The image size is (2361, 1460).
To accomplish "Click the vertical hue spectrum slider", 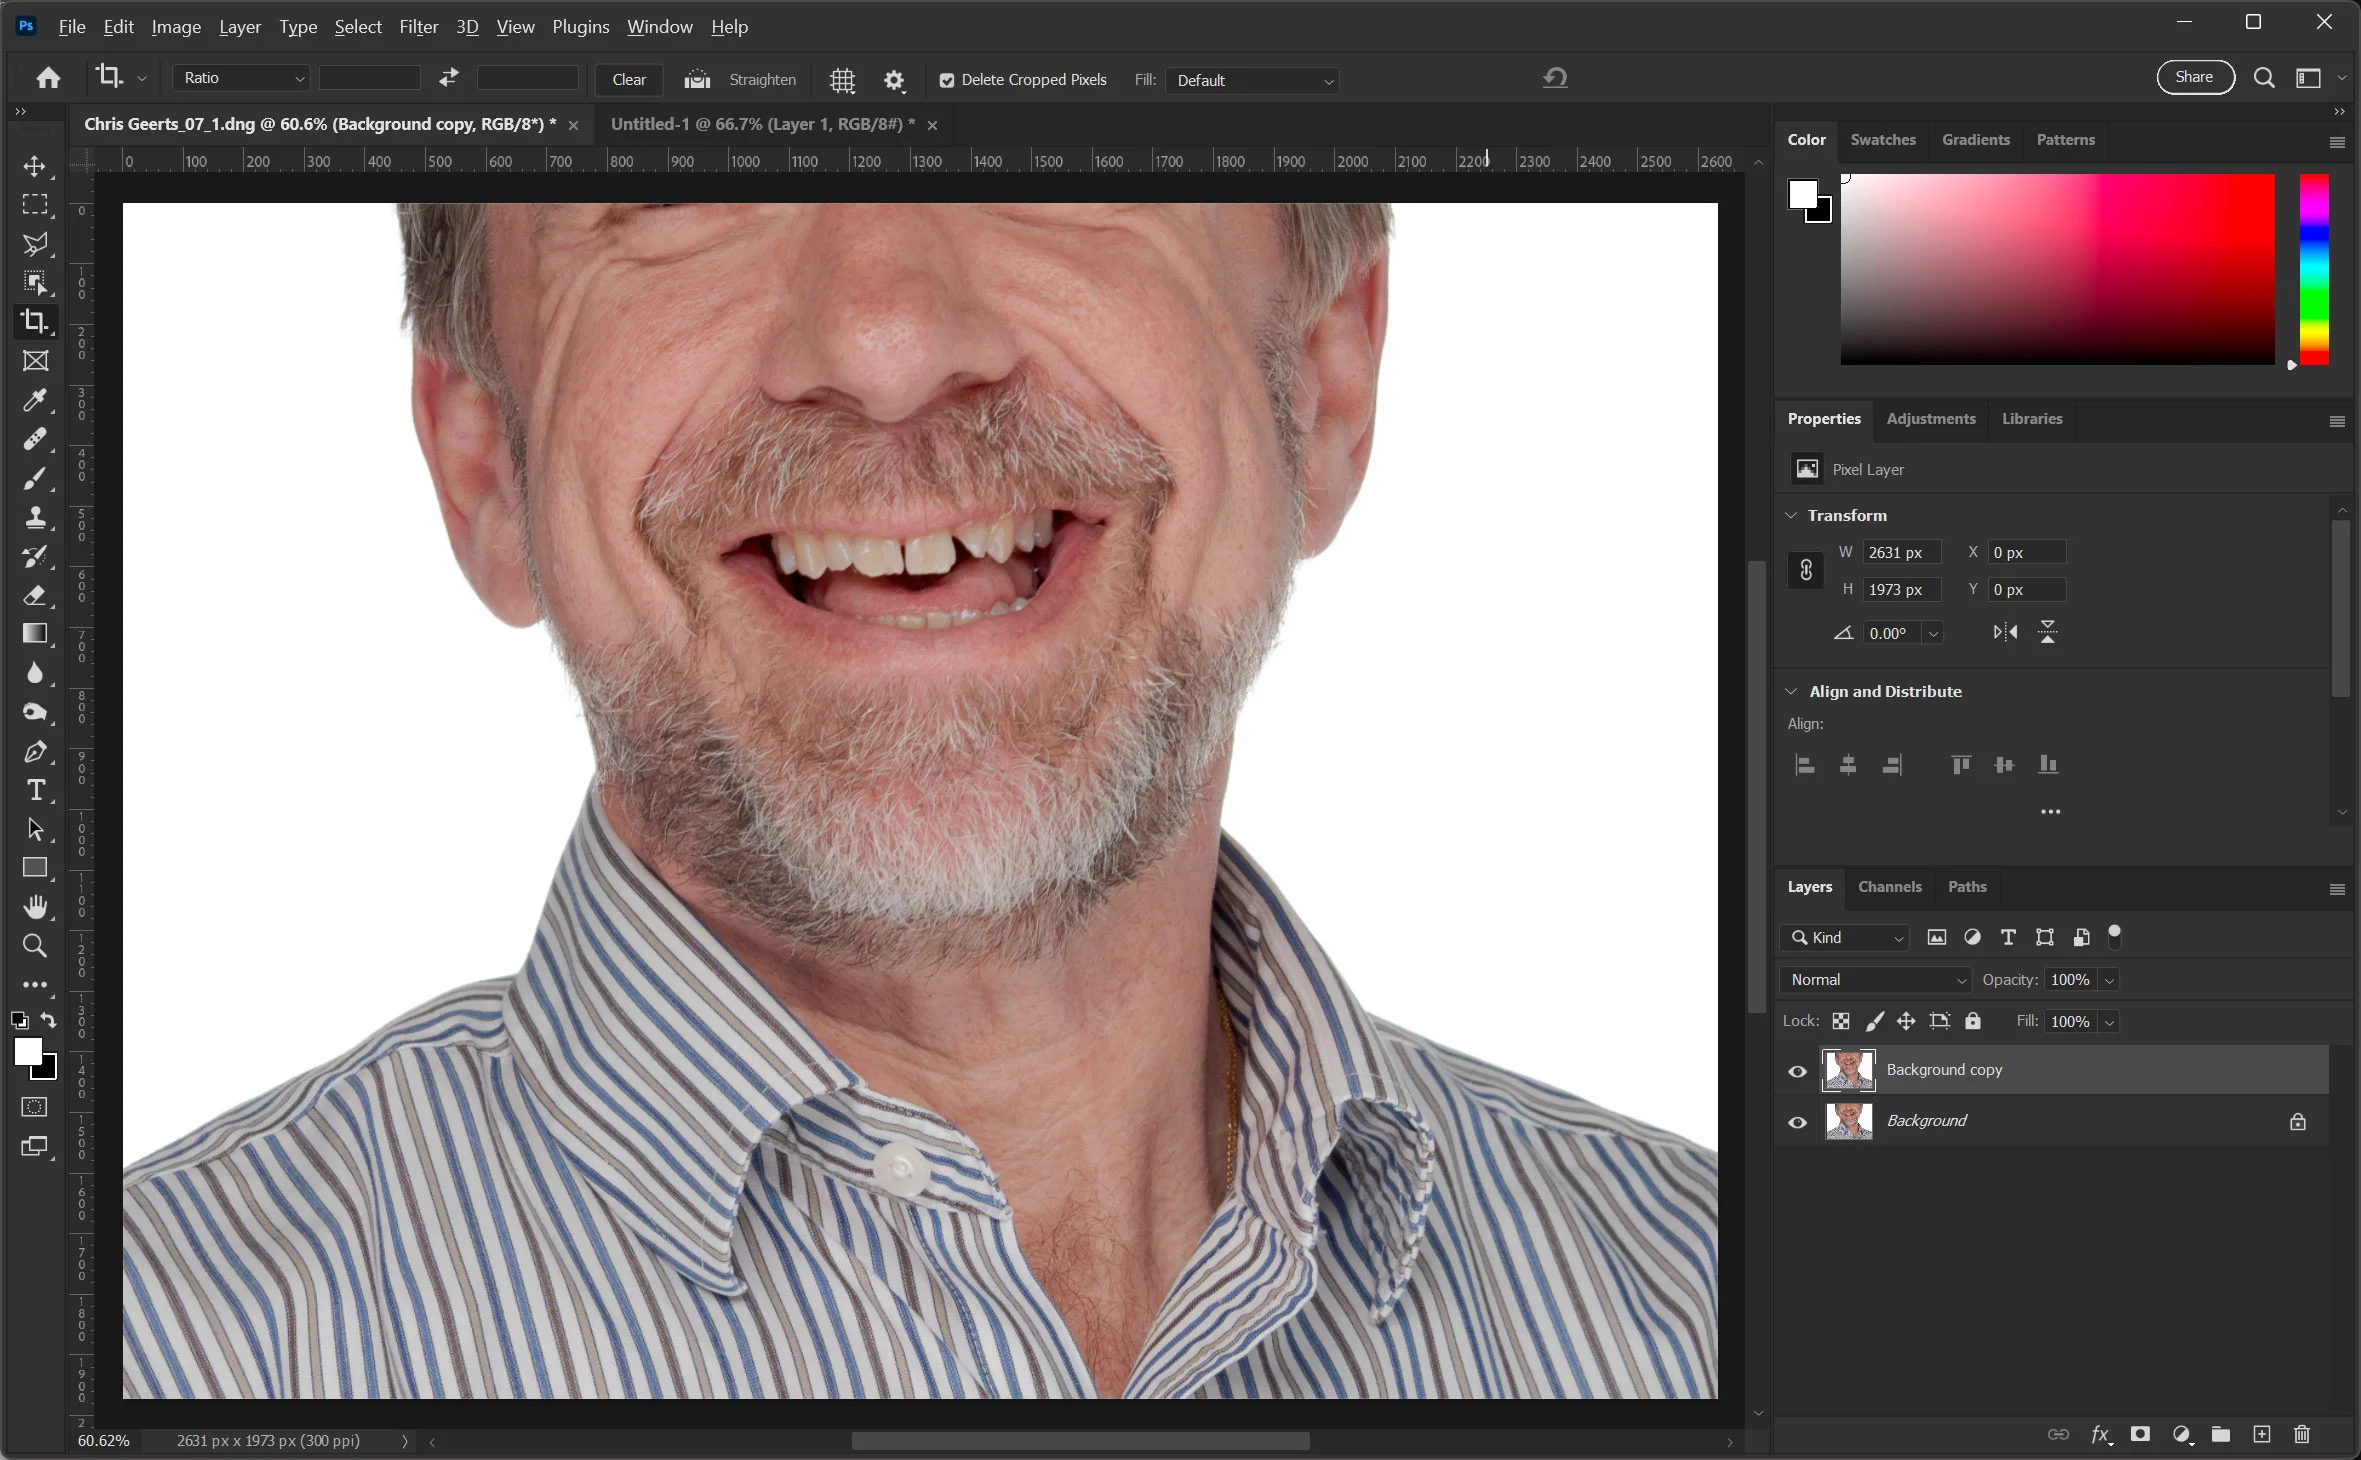I will click(x=2314, y=268).
